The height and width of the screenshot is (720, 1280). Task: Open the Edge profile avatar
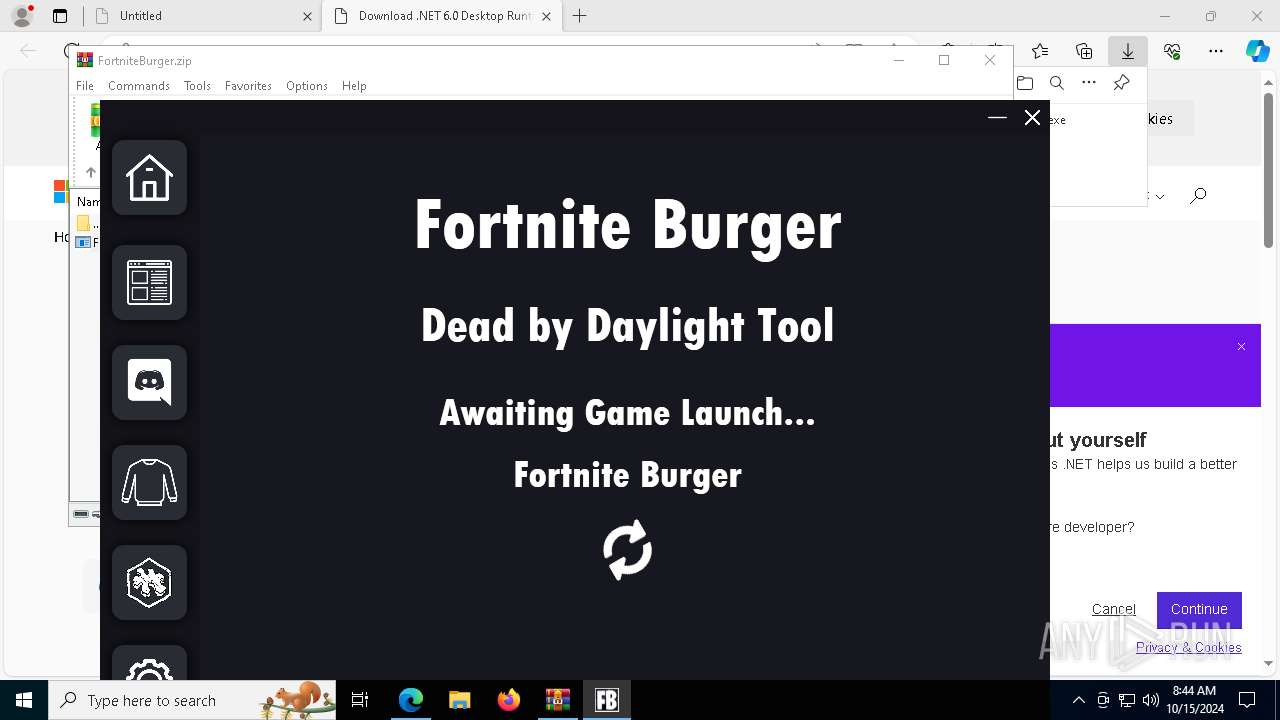tap(21, 16)
